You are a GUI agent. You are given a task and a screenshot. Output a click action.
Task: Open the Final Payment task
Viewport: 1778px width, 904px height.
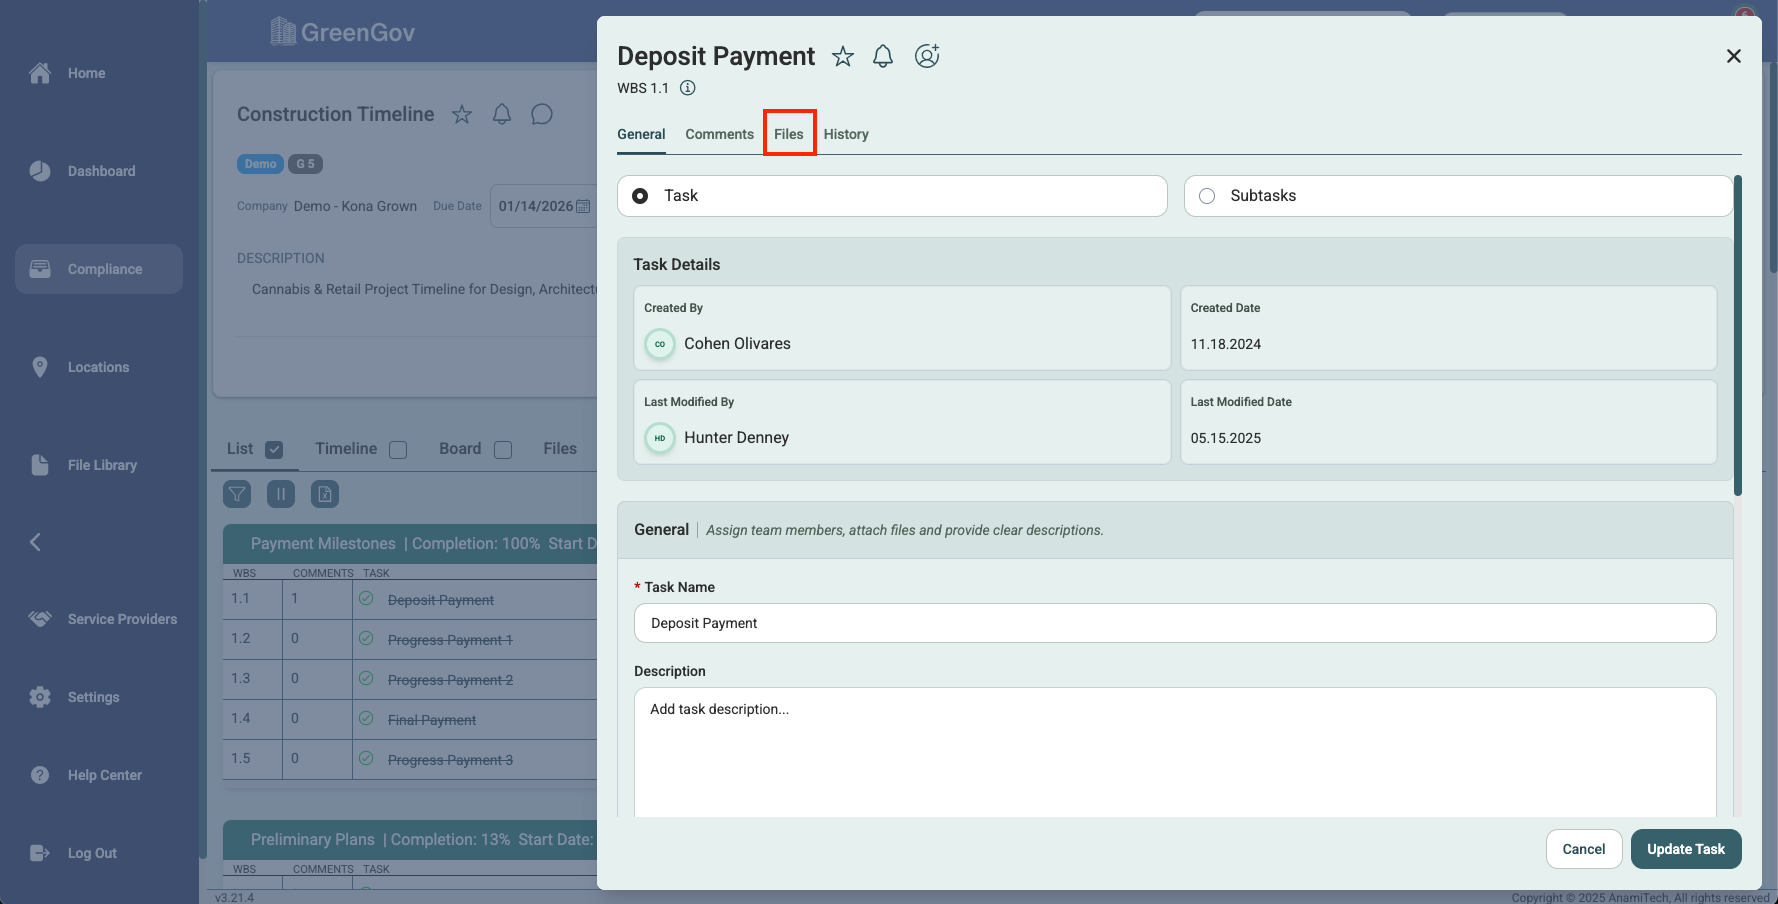pos(432,720)
